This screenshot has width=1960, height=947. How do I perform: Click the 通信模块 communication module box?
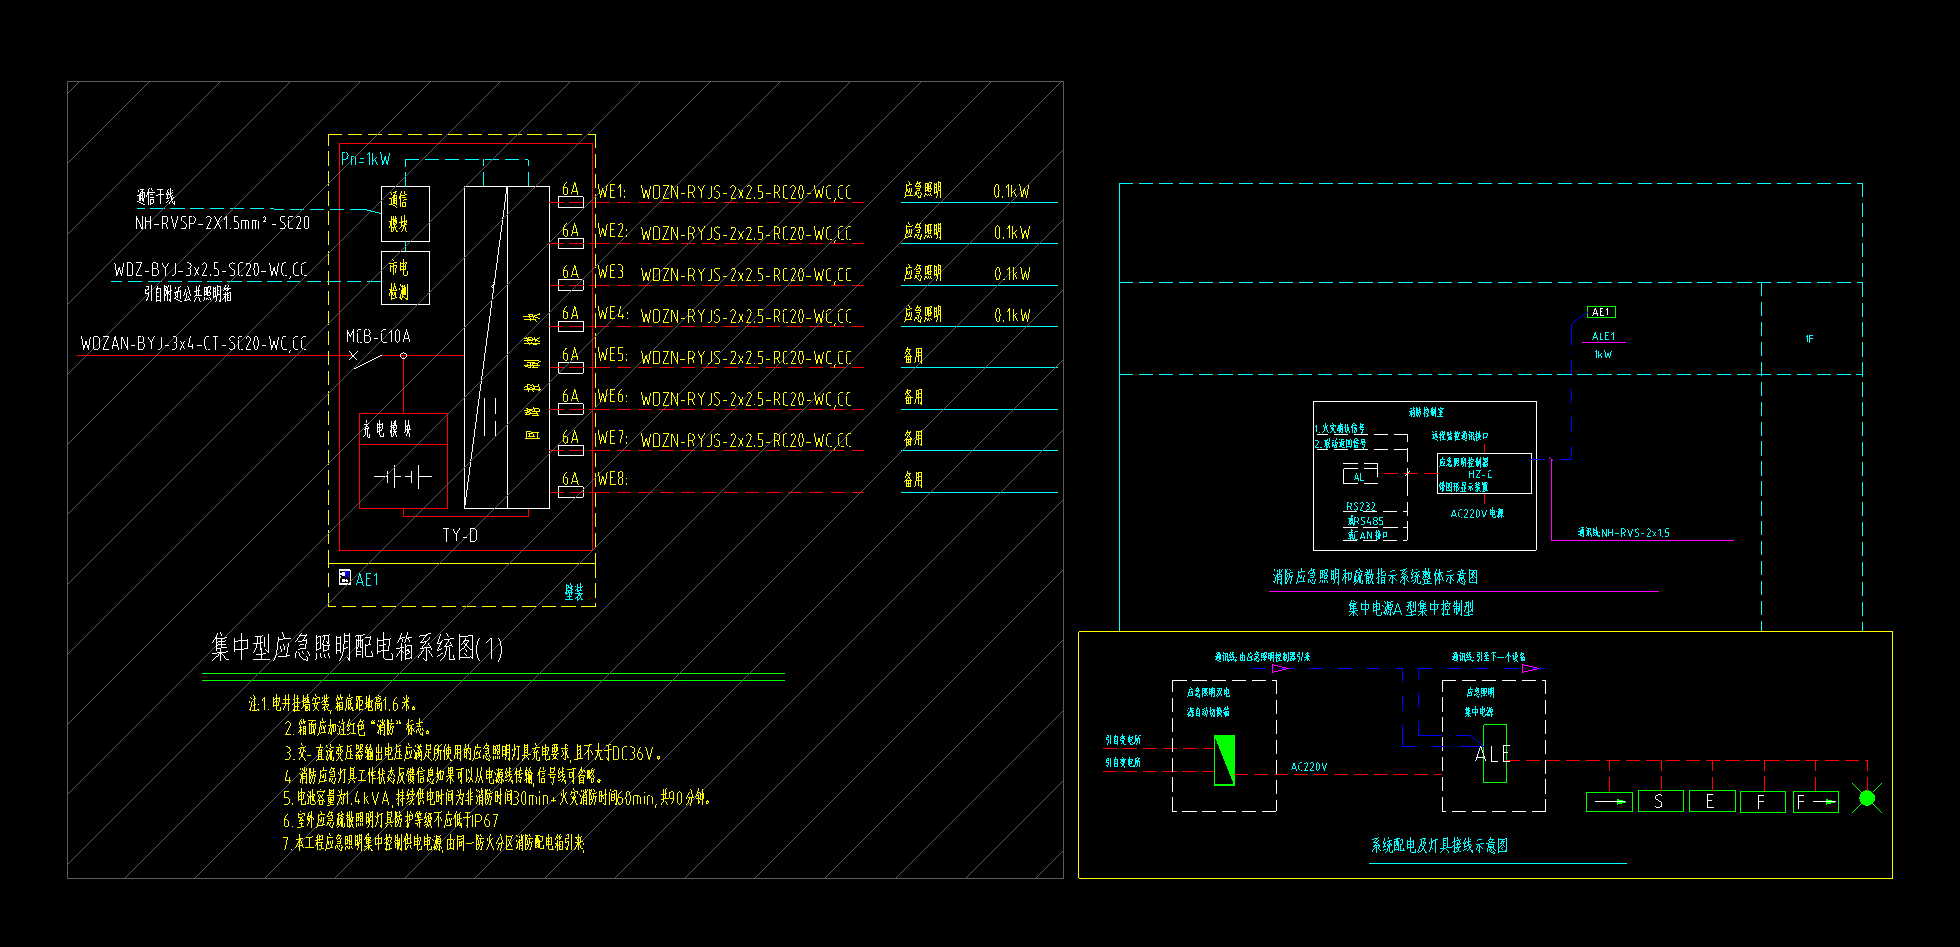click(x=405, y=214)
